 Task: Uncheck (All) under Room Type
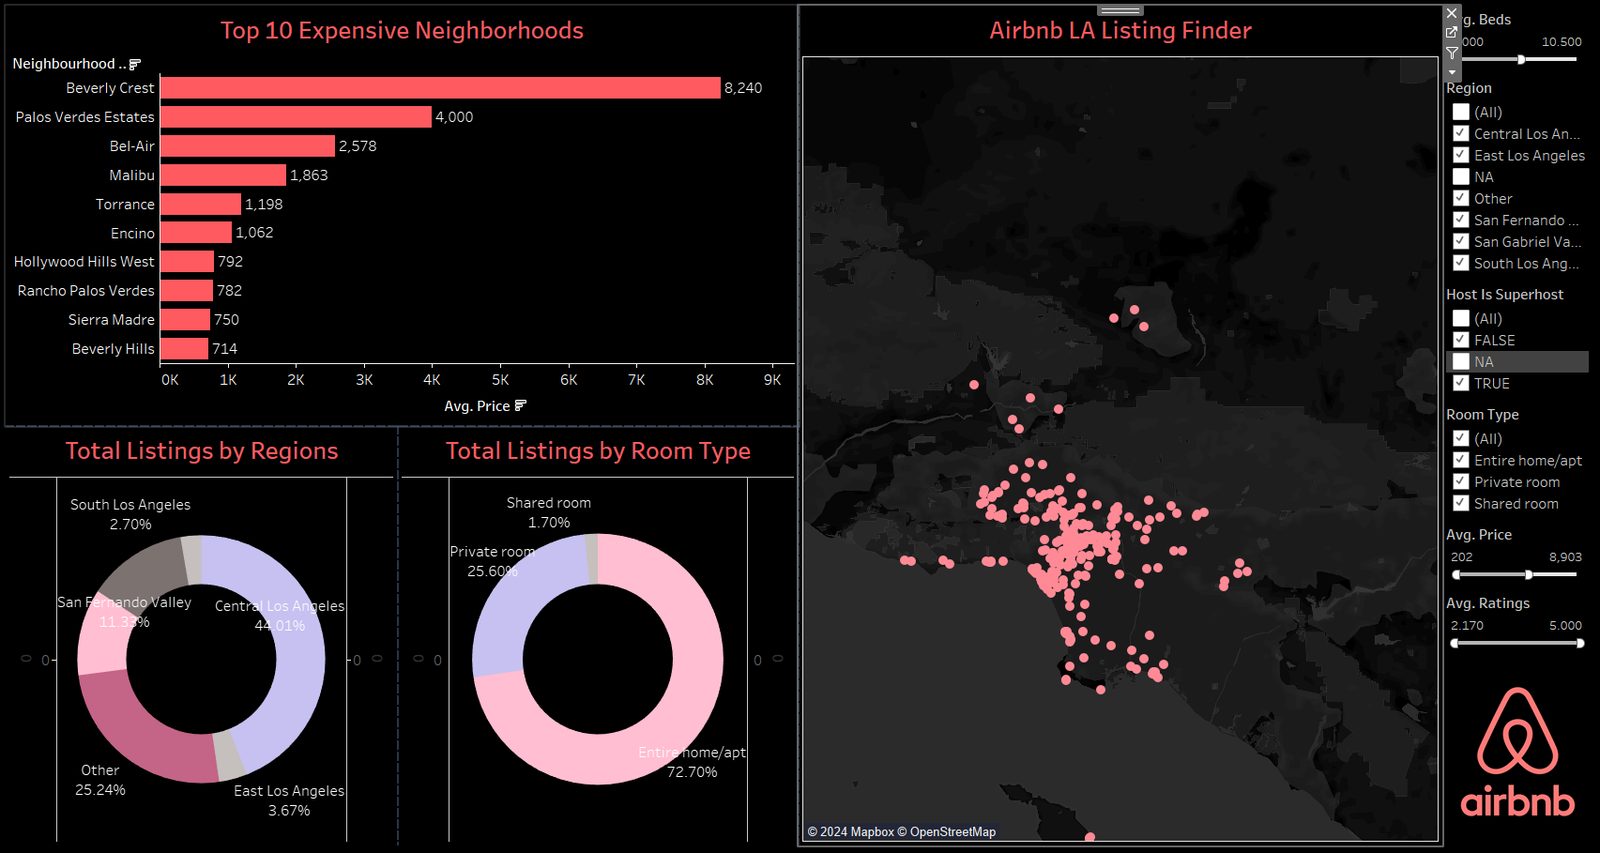(x=1461, y=438)
